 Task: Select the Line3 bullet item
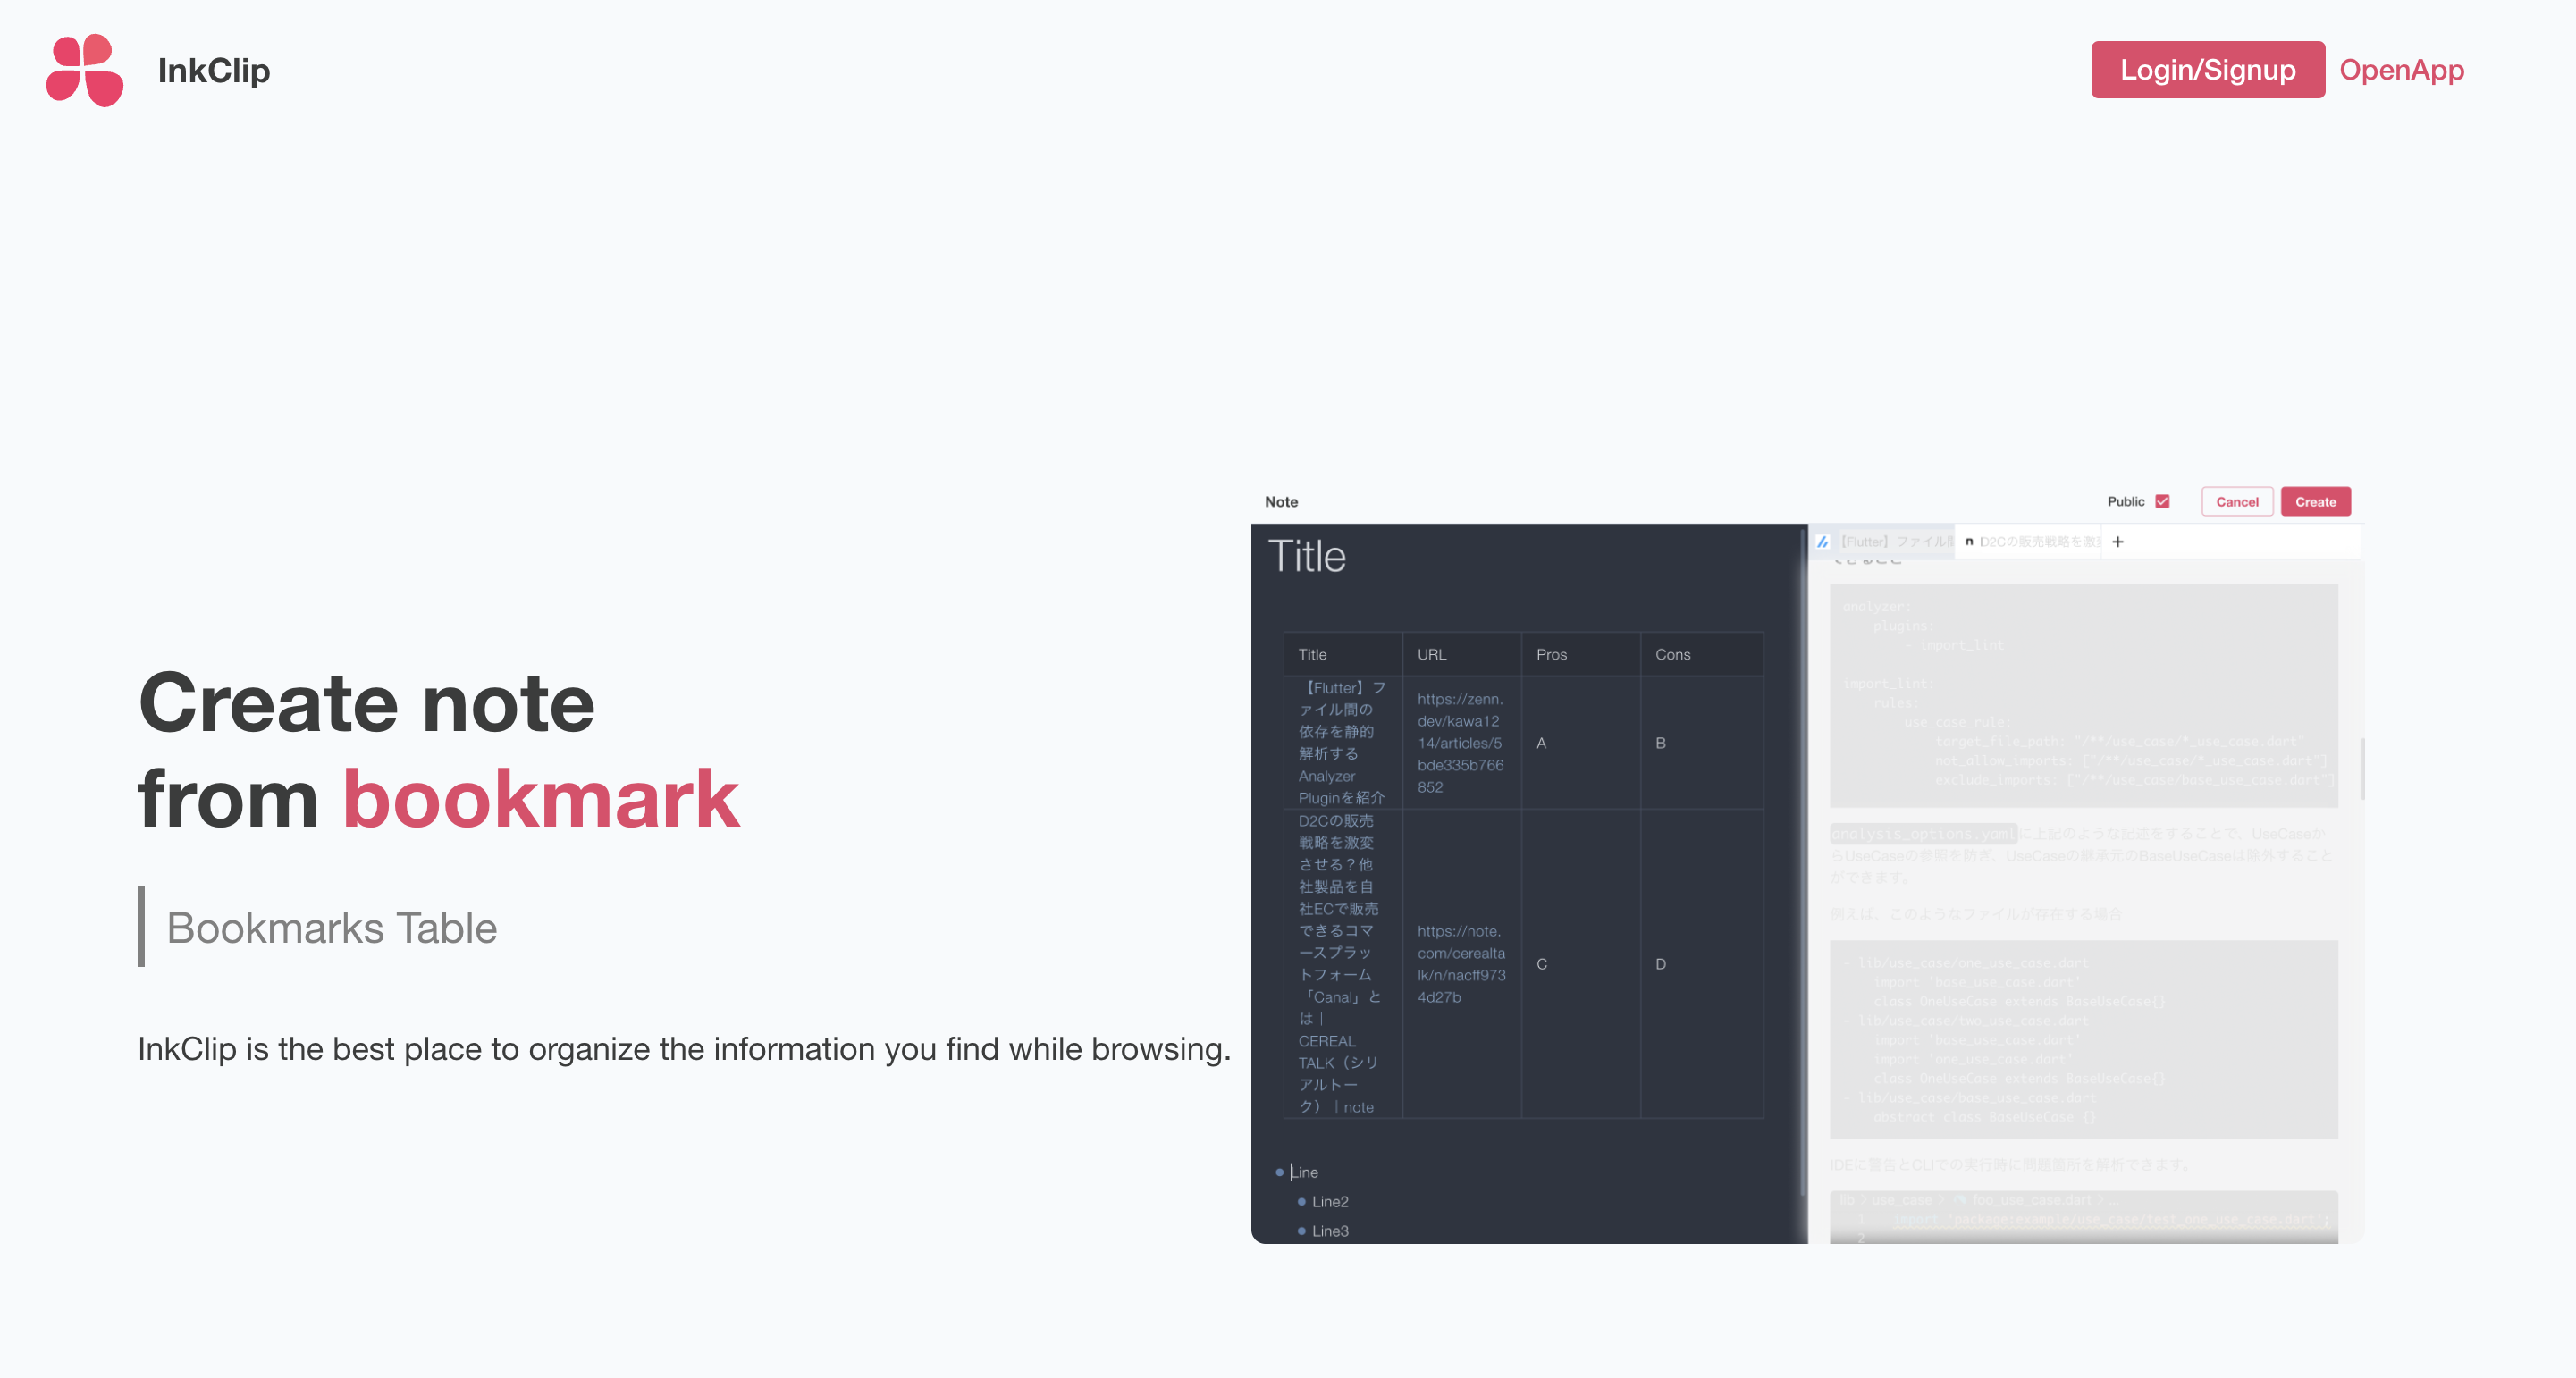point(1329,1231)
